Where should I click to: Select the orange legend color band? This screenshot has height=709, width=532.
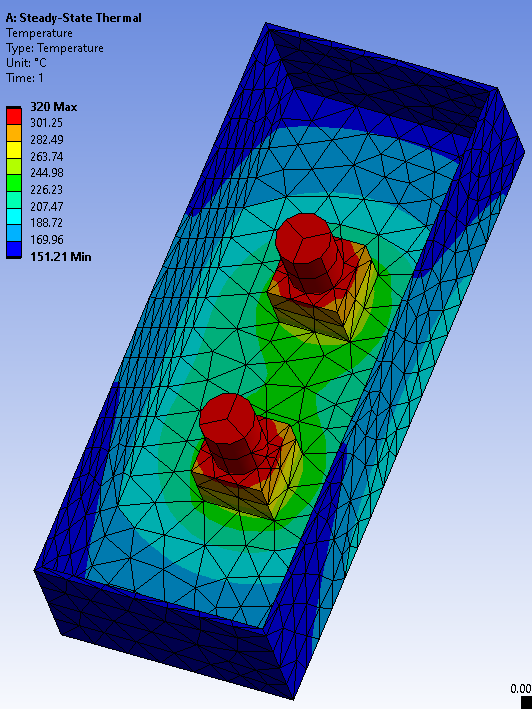click(x=14, y=133)
